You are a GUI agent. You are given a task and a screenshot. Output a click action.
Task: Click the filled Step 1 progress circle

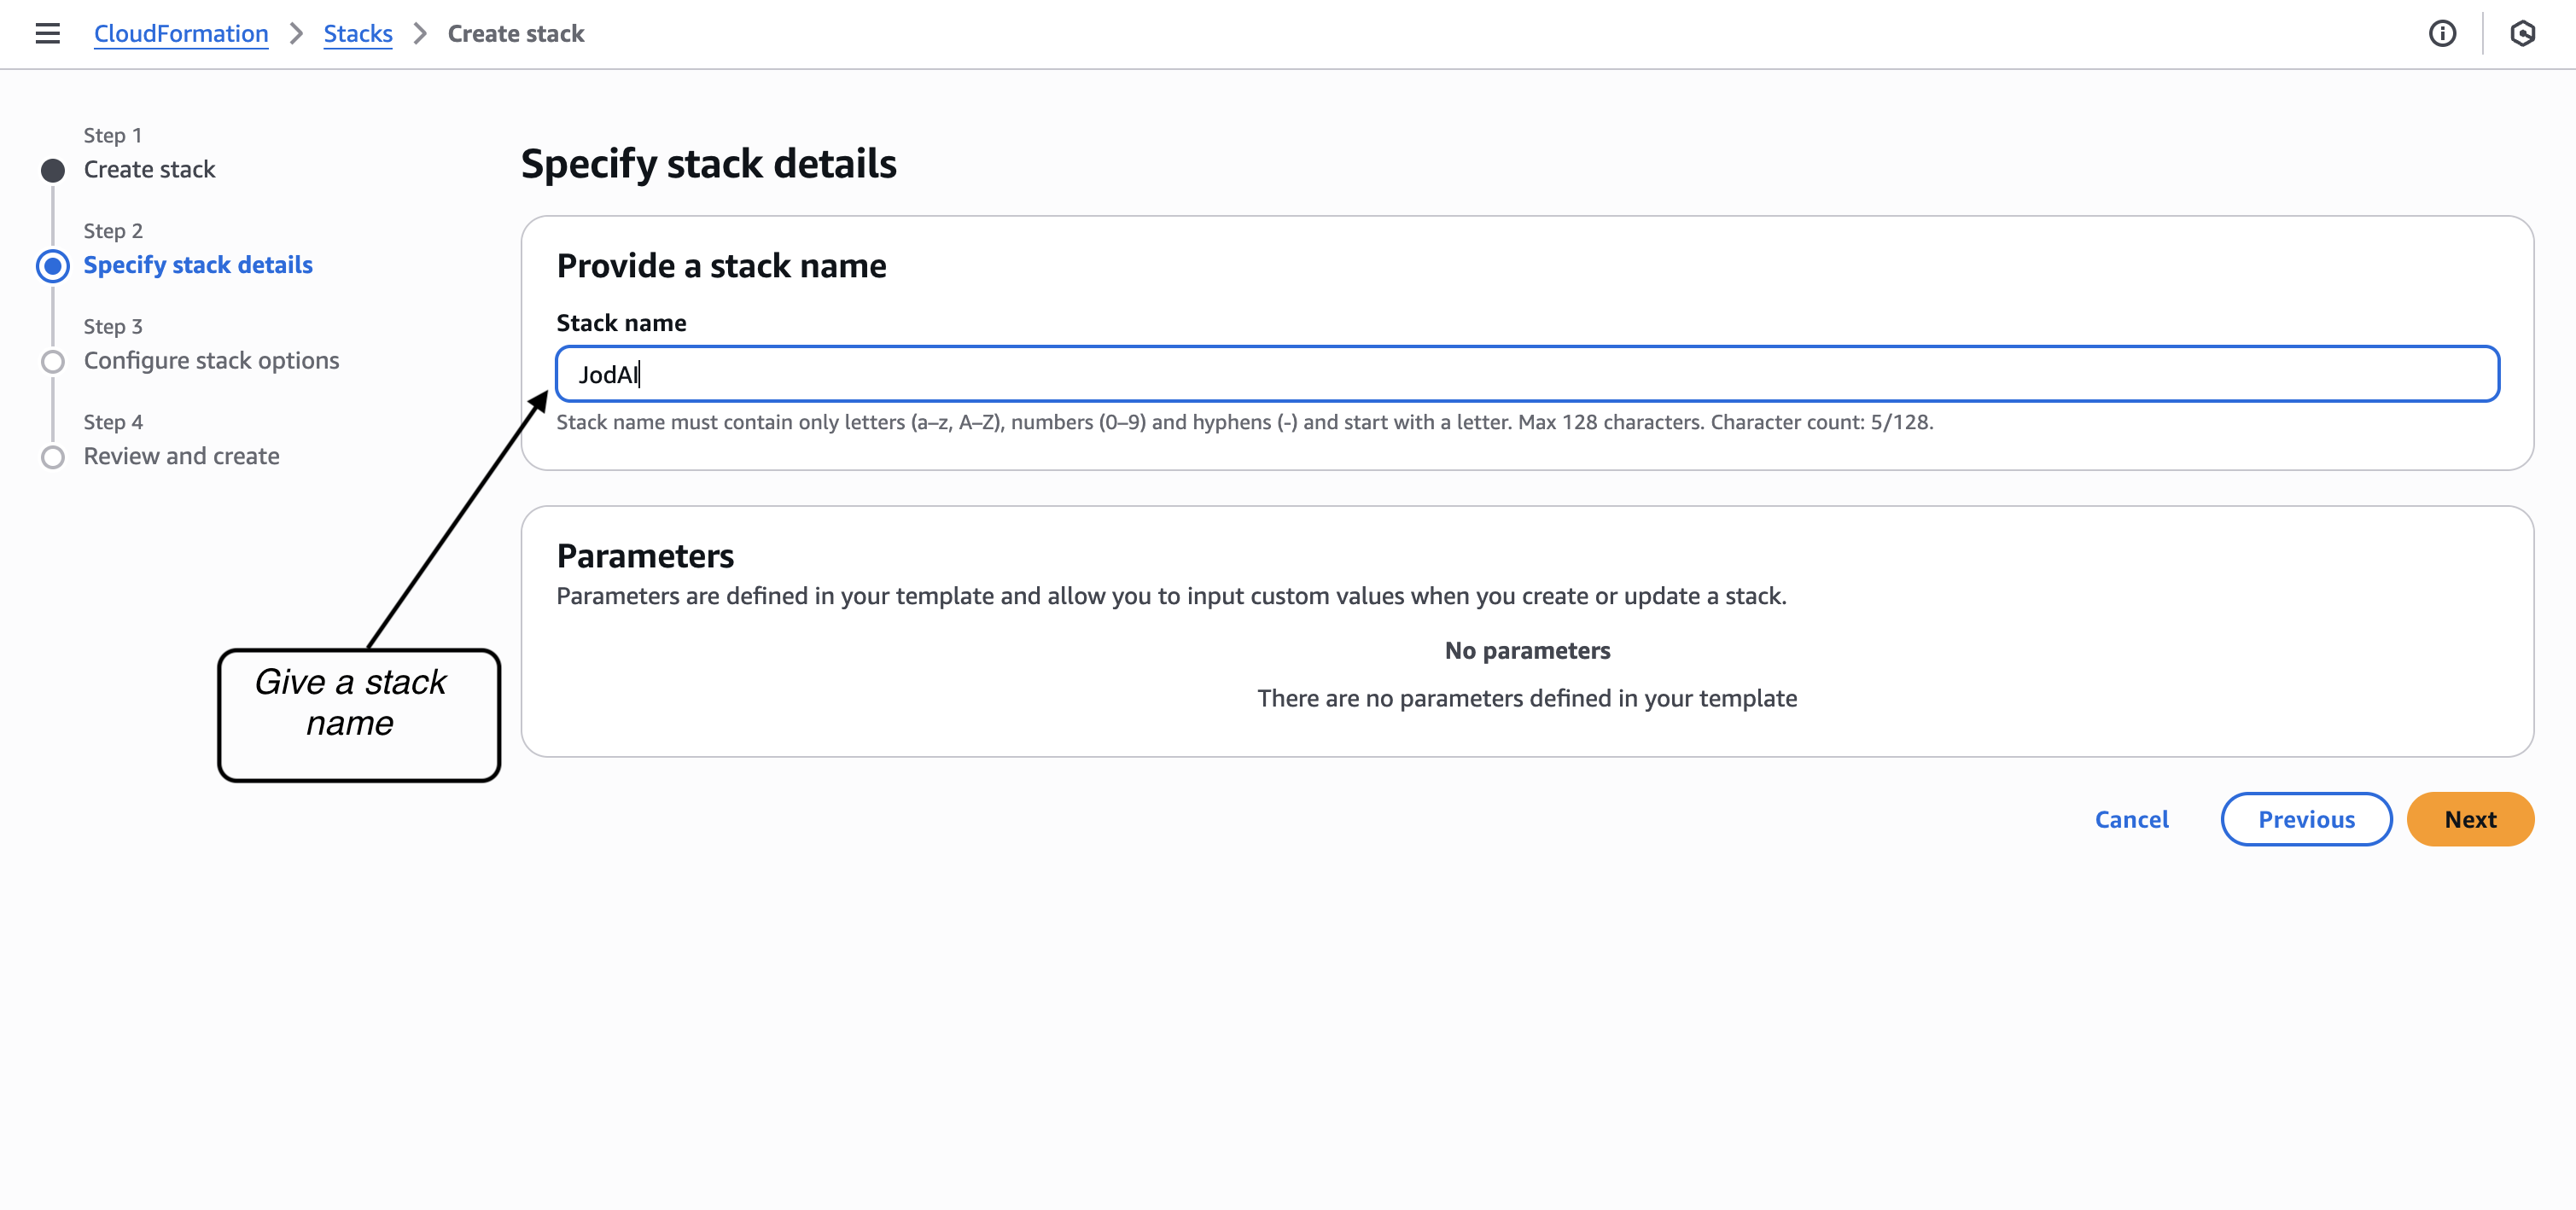coord(52,170)
